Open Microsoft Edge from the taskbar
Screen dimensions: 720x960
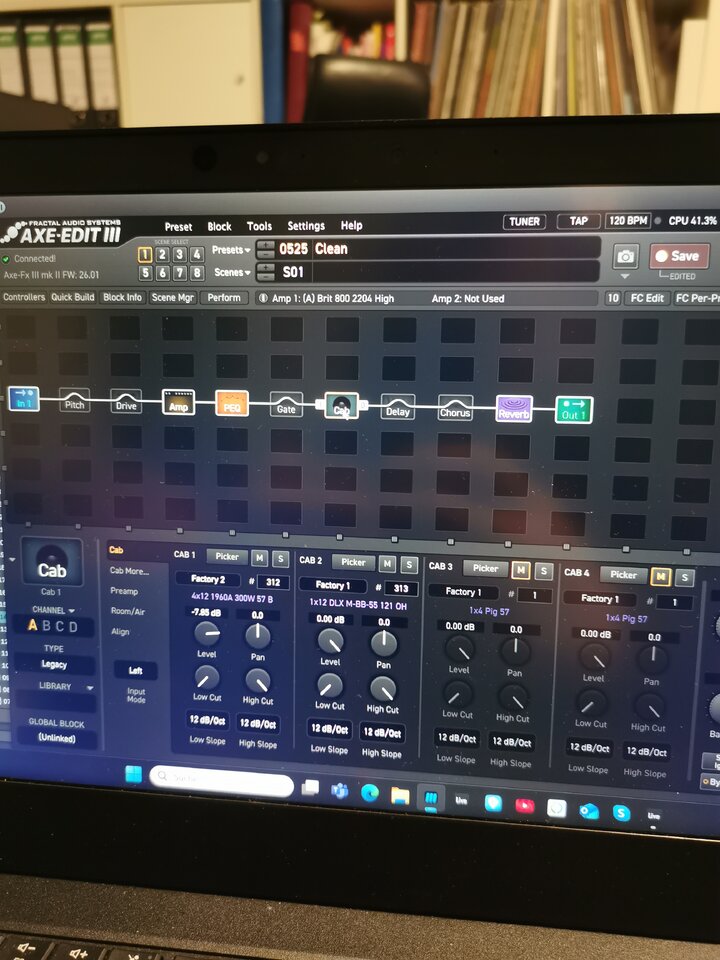tap(369, 793)
